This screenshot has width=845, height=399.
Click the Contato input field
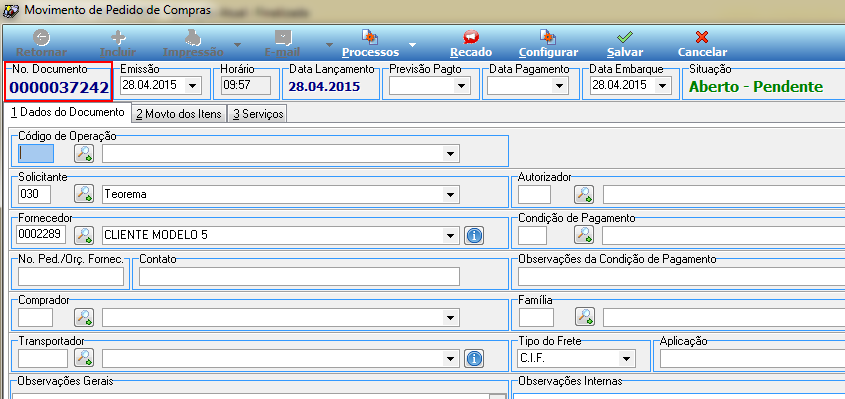click(299, 276)
